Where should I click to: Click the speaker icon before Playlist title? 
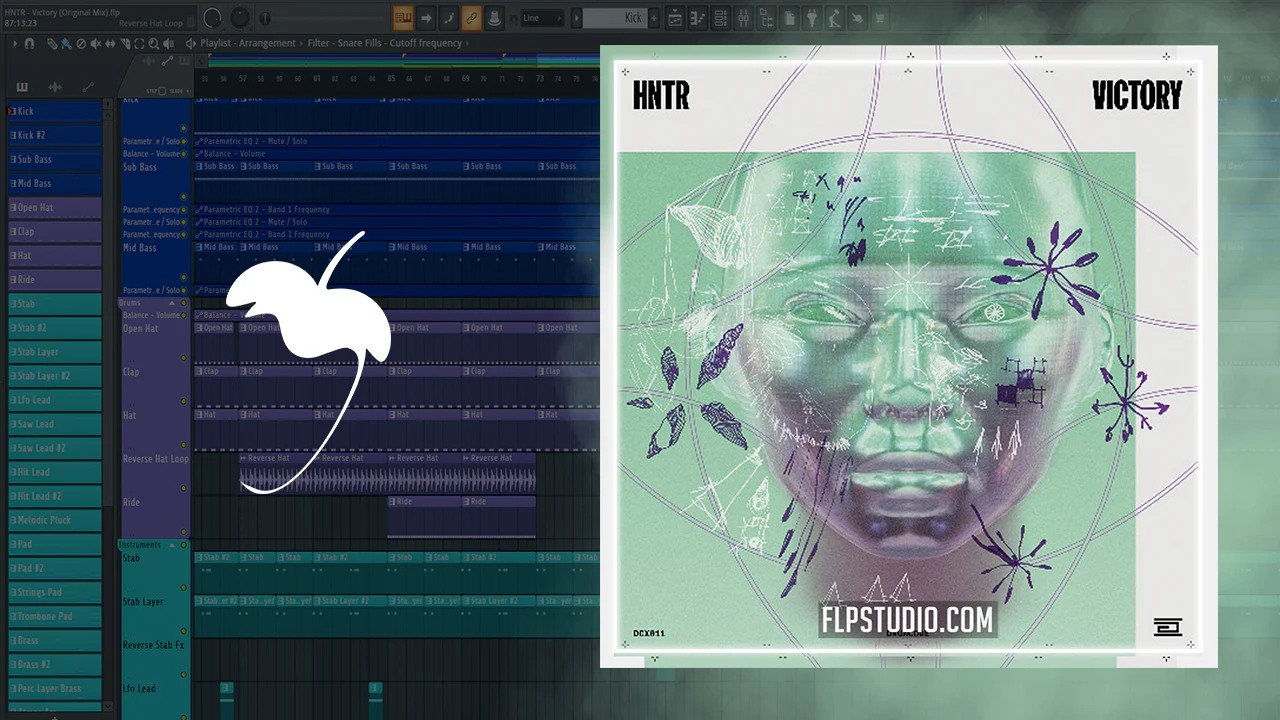(x=191, y=43)
